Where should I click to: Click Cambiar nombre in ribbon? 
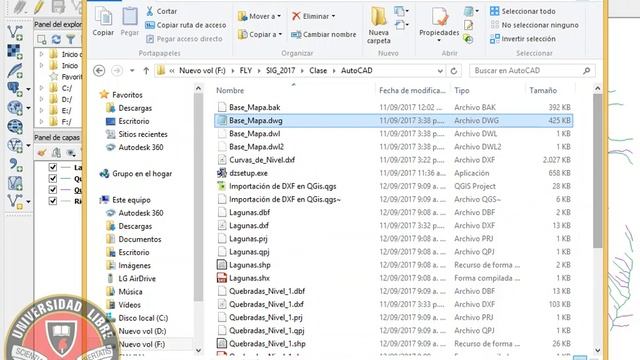pos(324,35)
